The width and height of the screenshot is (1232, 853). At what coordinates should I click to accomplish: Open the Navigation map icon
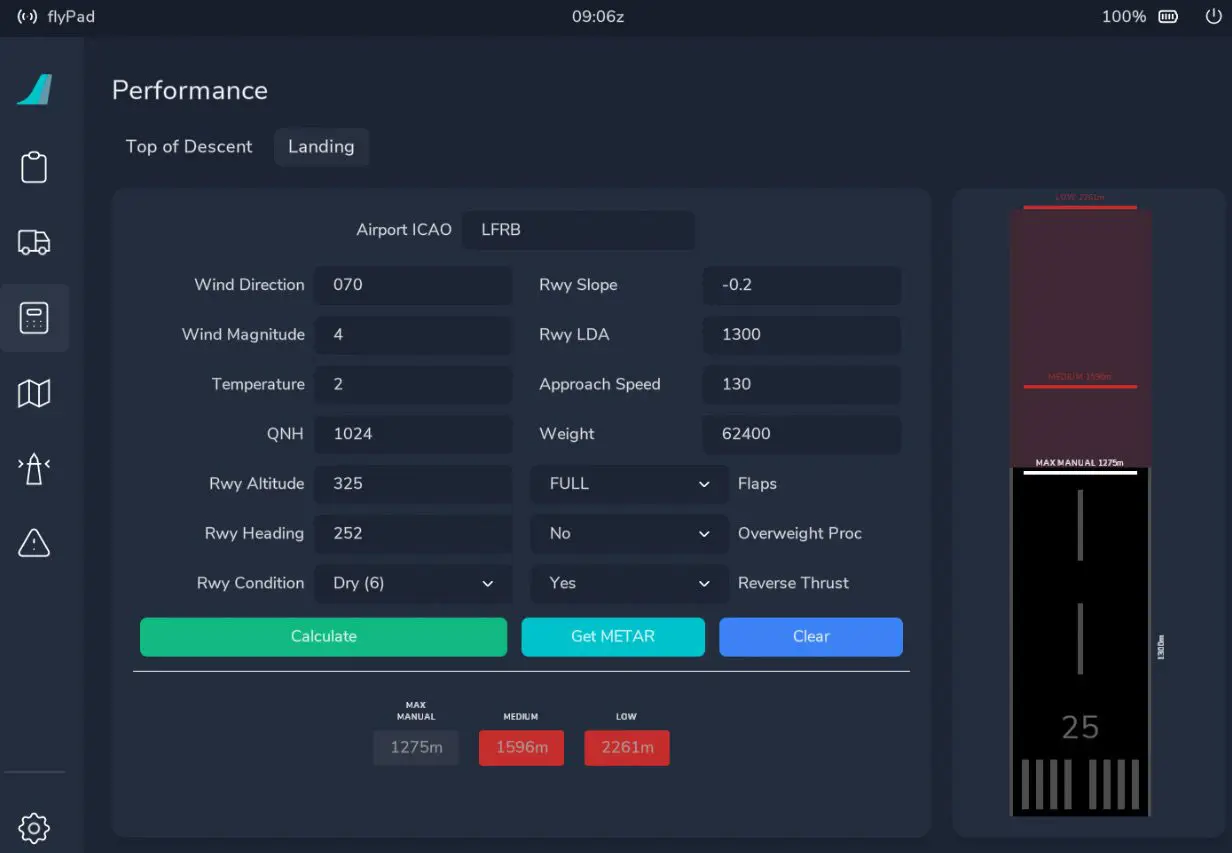(34, 393)
